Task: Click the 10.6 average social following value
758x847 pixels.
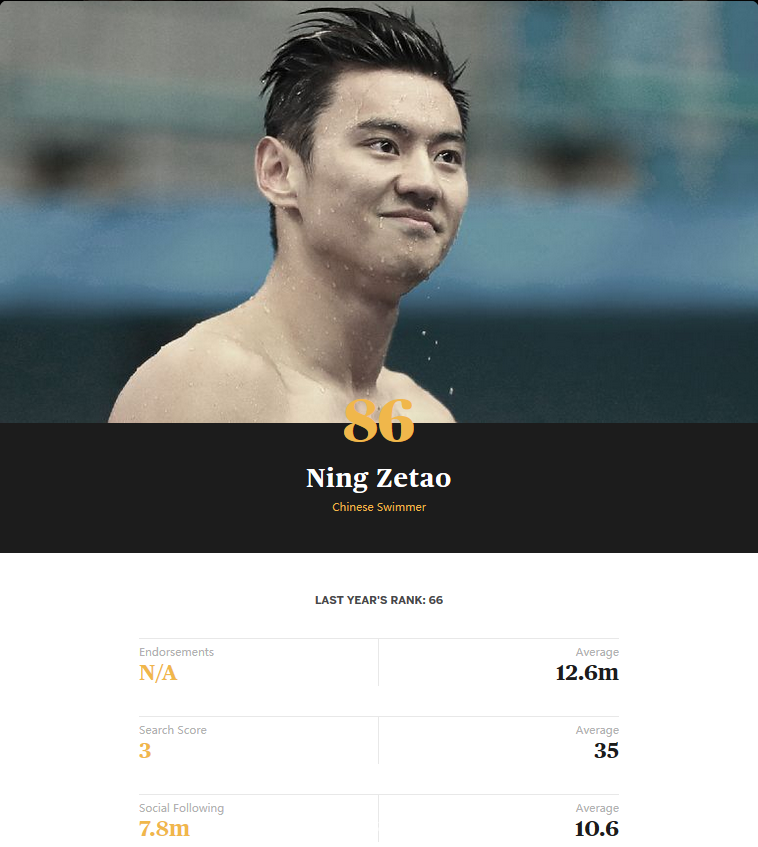Action: pyautogui.click(x=596, y=829)
